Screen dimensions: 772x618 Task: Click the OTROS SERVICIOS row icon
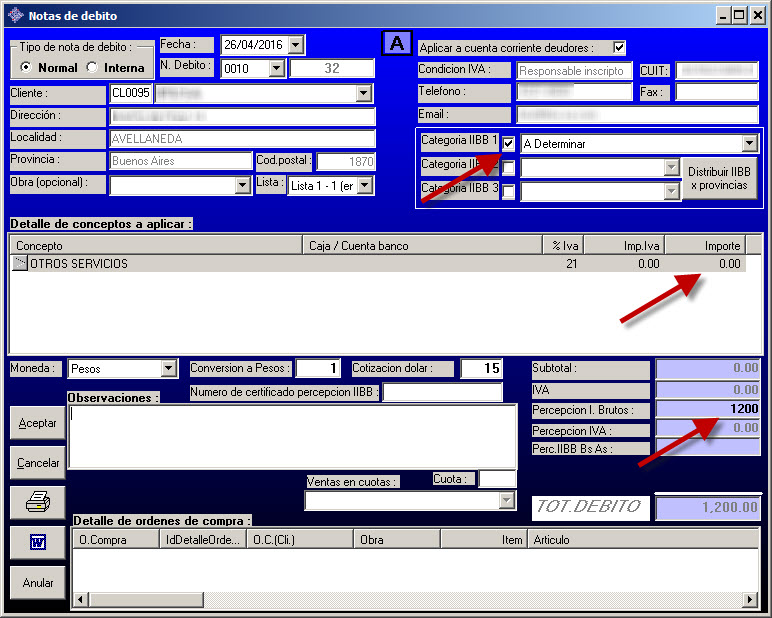click(x=20, y=264)
